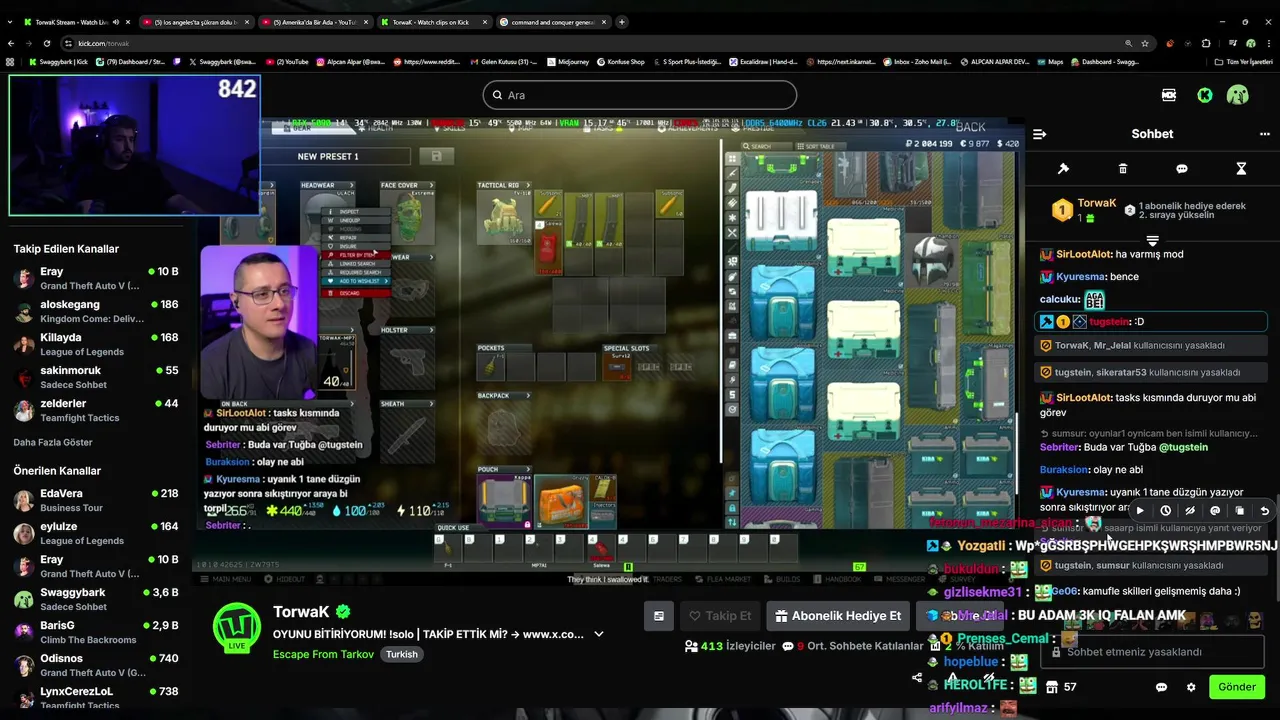Viewport: 1280px width, 720px height.
Task: Open the EdaVera Business Tour channel
Action: pos(95,500)
